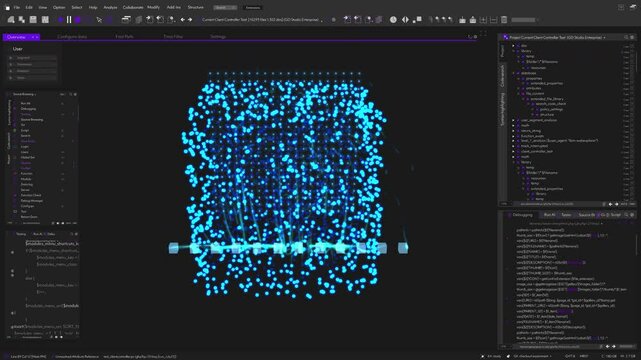Click the blue record dot before Pause
Screen dimensions: 641x360
click(x=61, y=19)
